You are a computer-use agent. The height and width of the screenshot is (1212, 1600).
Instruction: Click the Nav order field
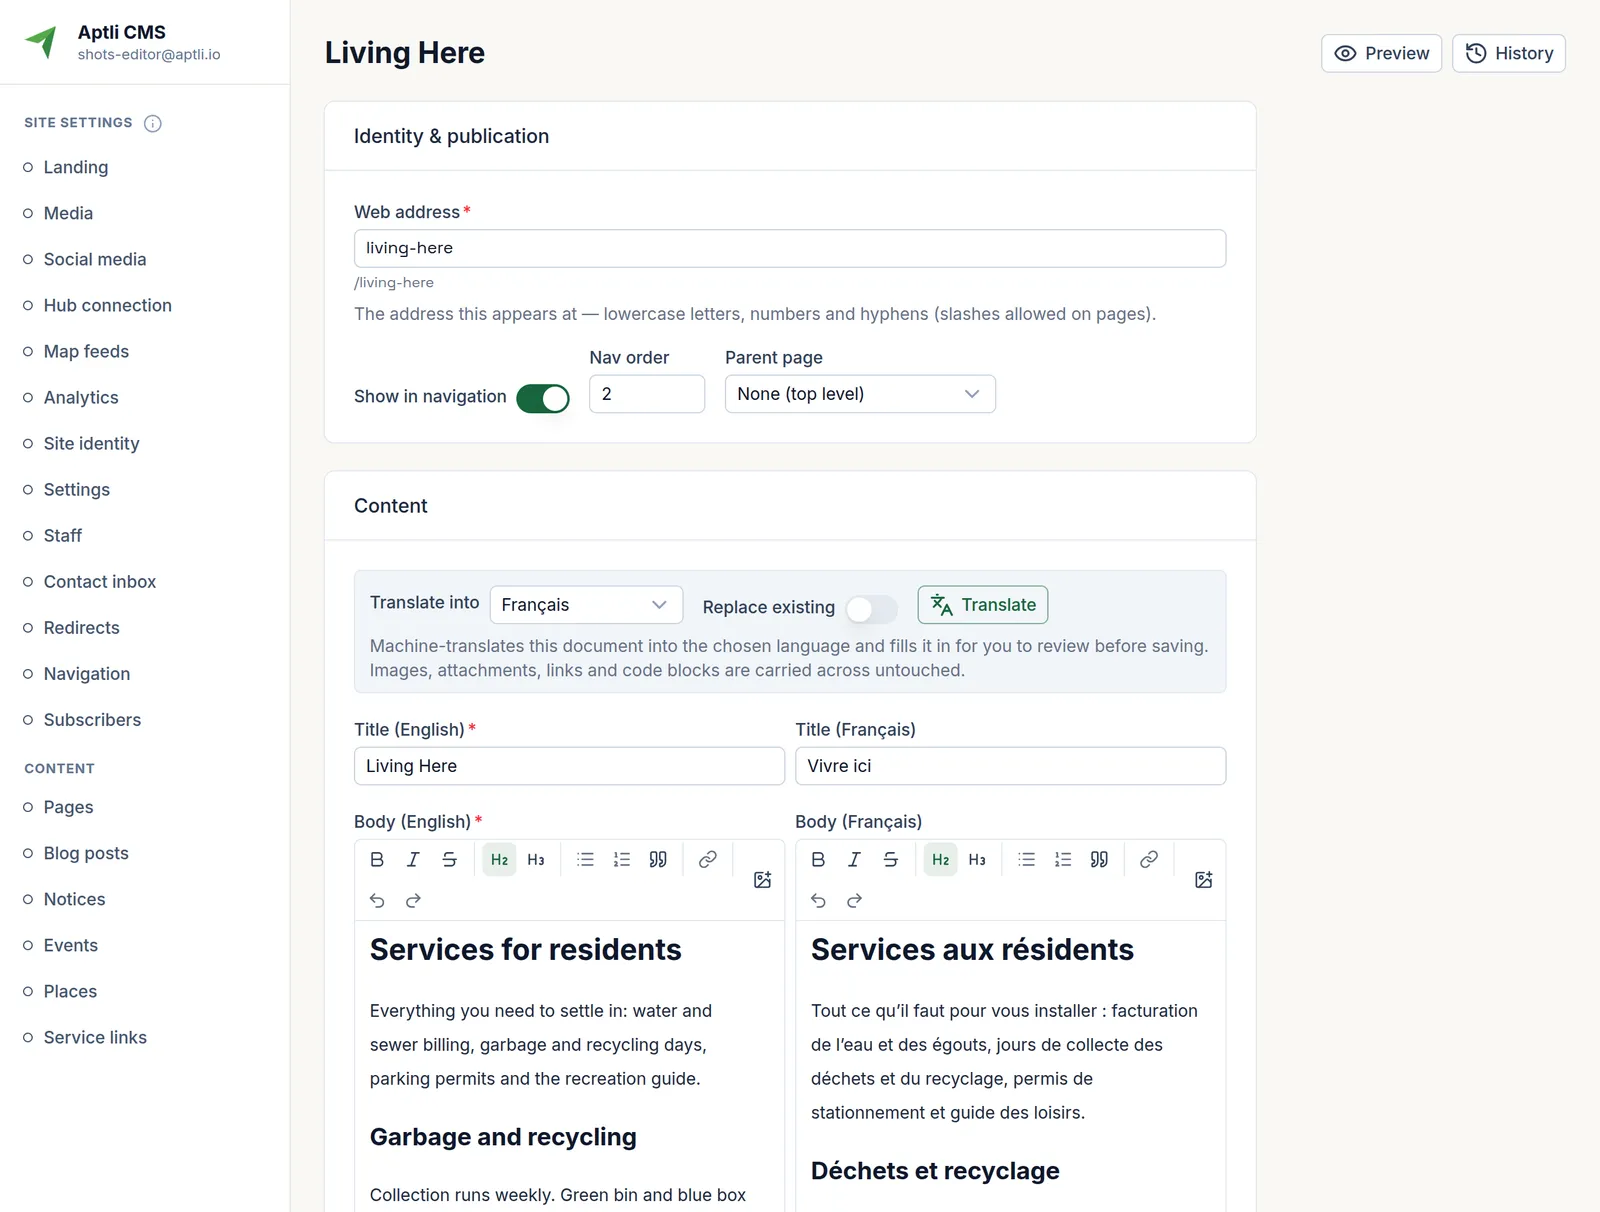647,394
